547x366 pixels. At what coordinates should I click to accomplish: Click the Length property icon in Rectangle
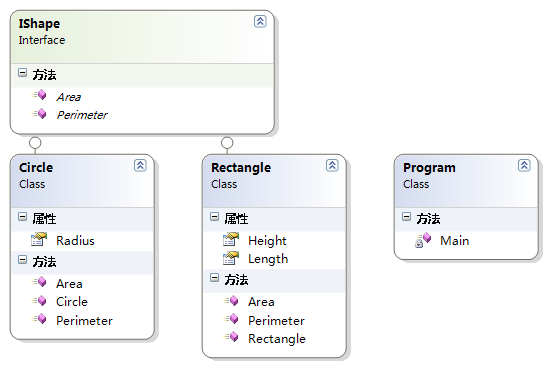[x=231, y=258]
